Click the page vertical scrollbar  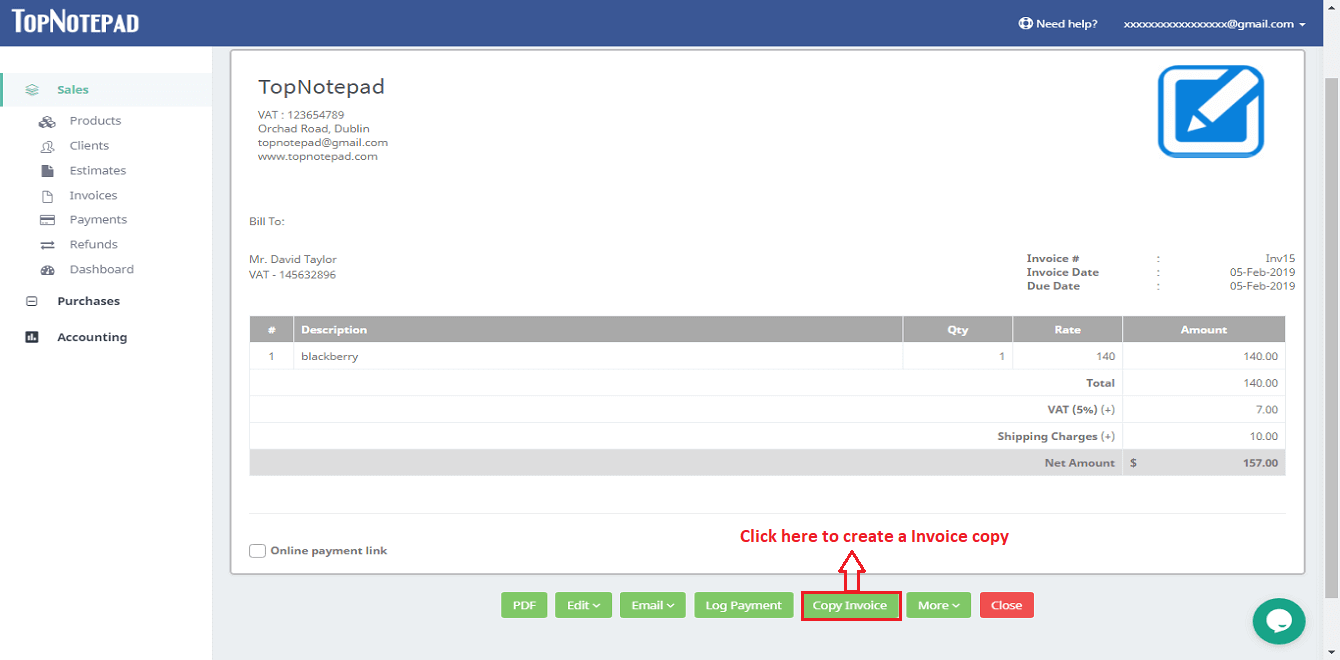[x=1331, y=340]
